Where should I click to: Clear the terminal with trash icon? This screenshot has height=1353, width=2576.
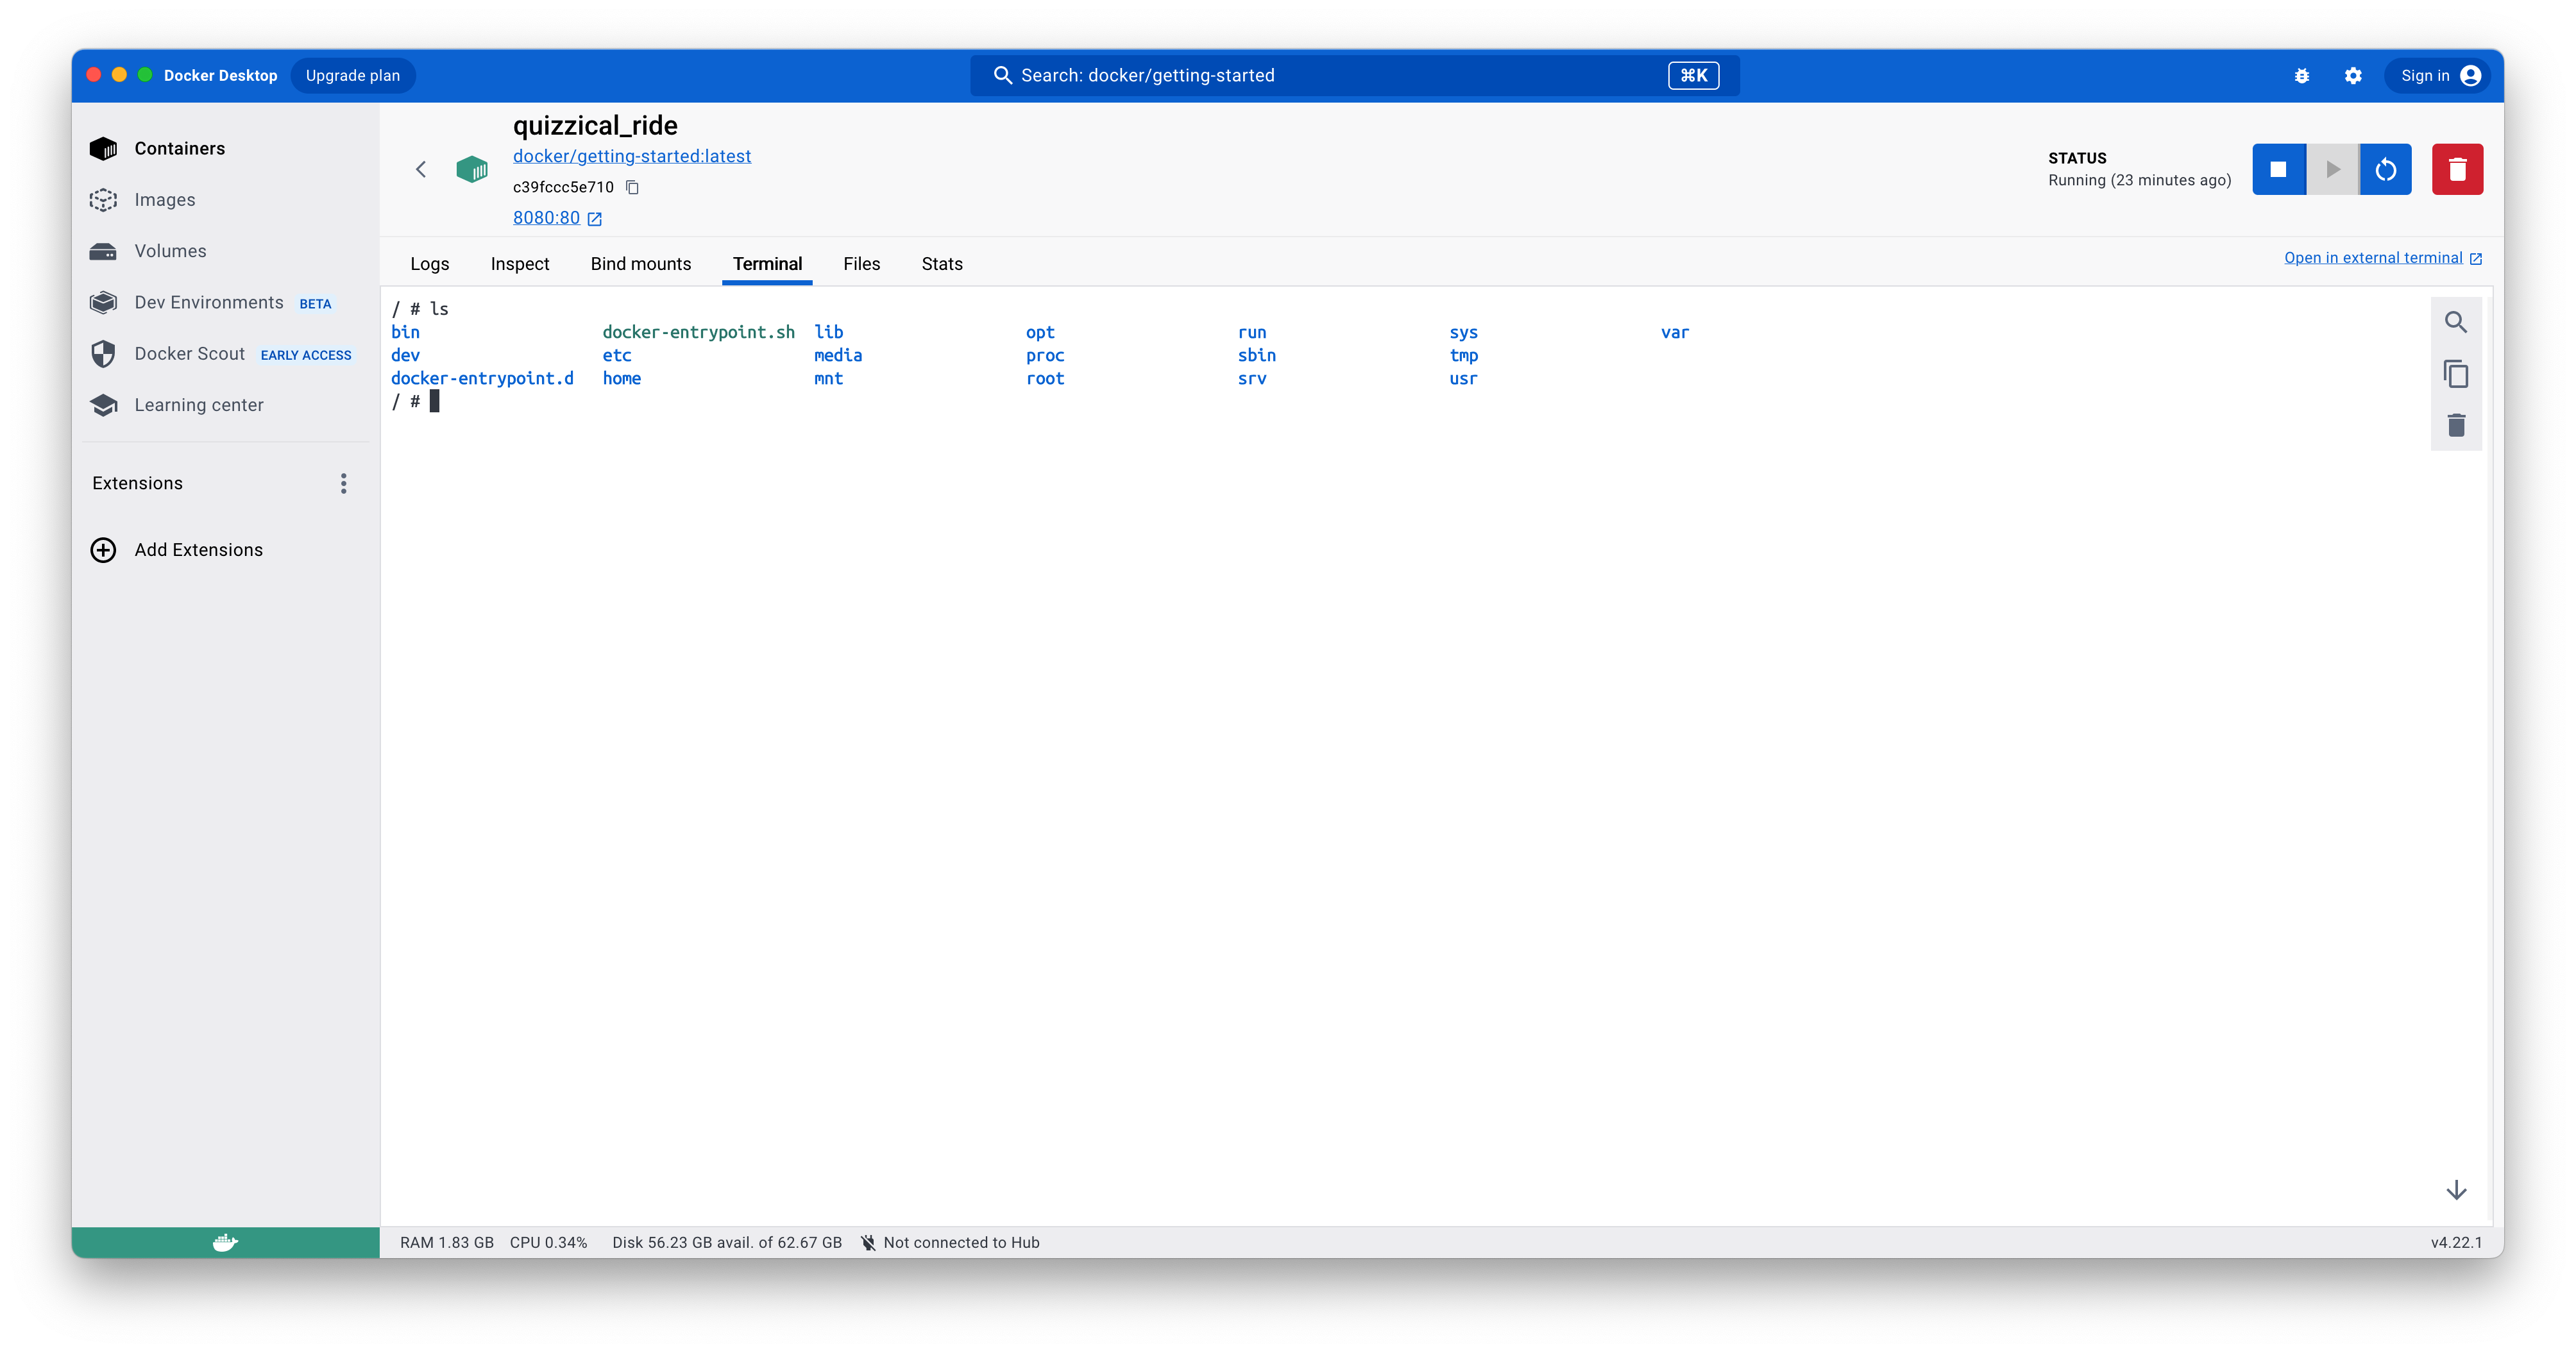pos(2455,425)
